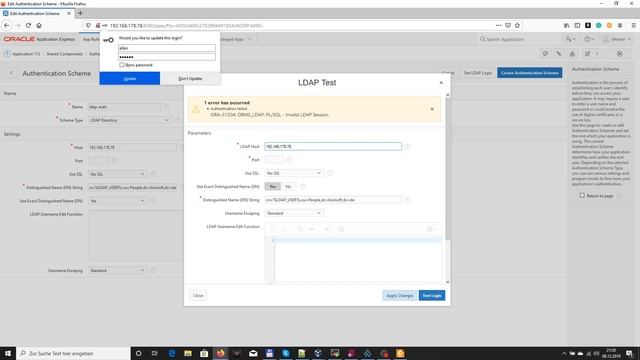Click Test LDAP Login button on page
This screenshot has height=360, width=640.
point(478,73)
